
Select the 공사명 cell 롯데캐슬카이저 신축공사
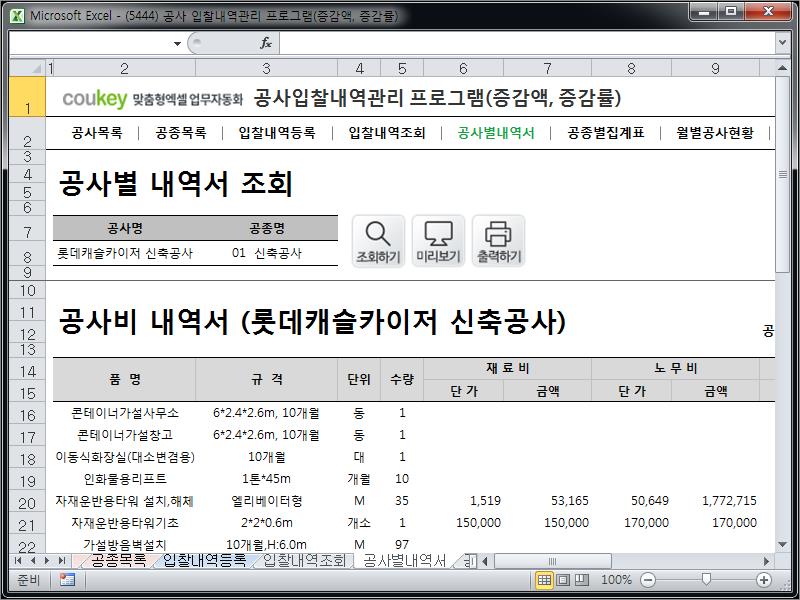point(125,253)
